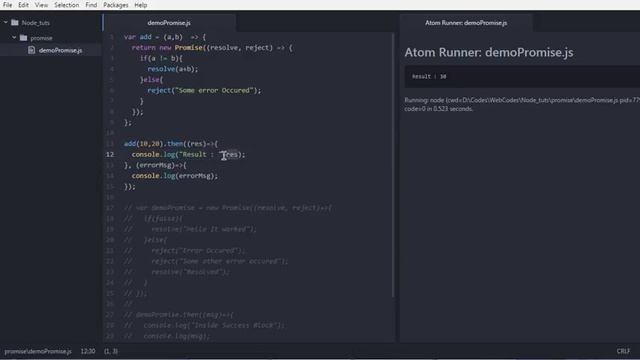
Task: Open the File menu
Action: pos(7,5)
